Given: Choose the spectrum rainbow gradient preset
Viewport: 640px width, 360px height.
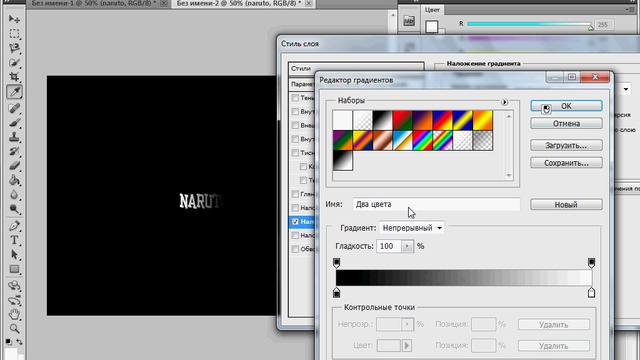Looking at the screenshot, I should pos(423,141).
